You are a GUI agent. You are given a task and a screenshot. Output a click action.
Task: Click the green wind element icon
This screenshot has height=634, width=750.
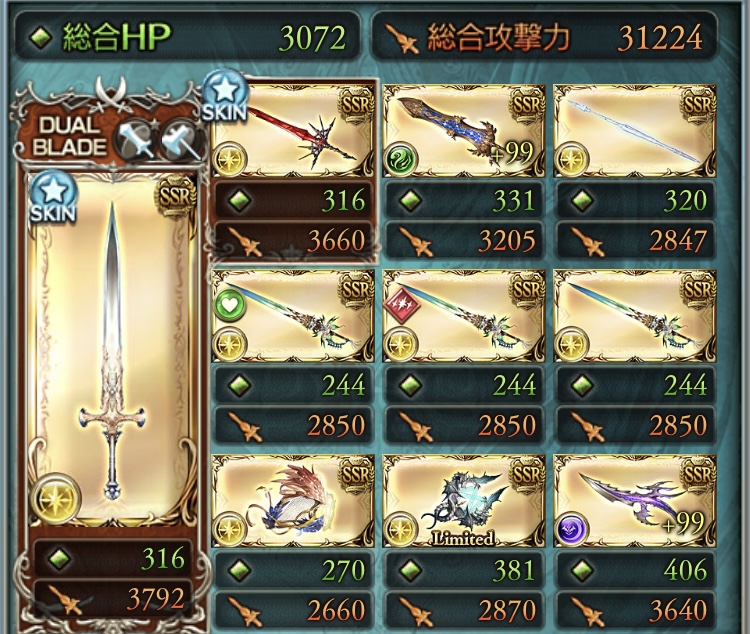tap(401, 159)
